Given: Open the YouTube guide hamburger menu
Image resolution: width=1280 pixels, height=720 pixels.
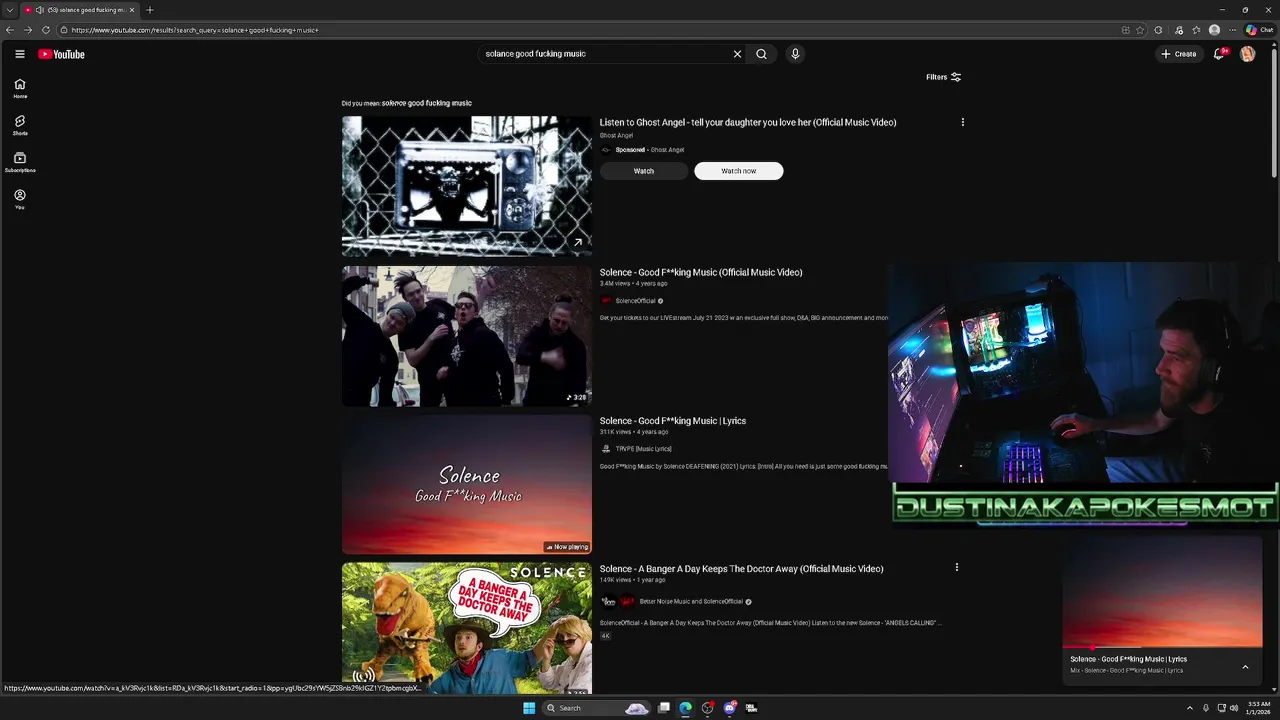Looking at the screenshot, I should click(19, 54).
